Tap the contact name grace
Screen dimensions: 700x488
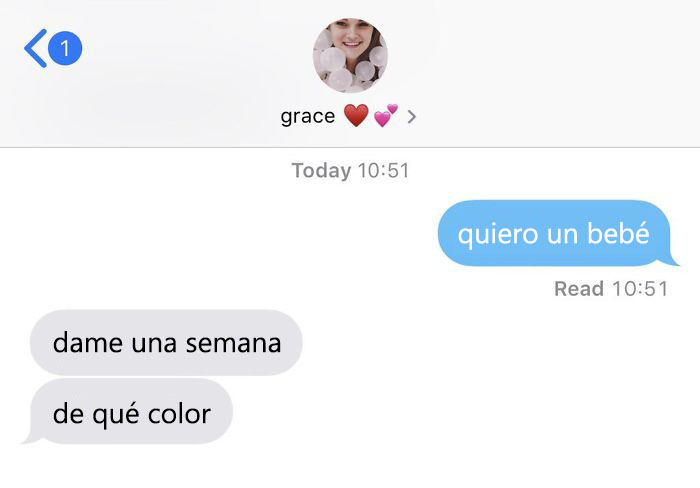click(x=308, y=117)
